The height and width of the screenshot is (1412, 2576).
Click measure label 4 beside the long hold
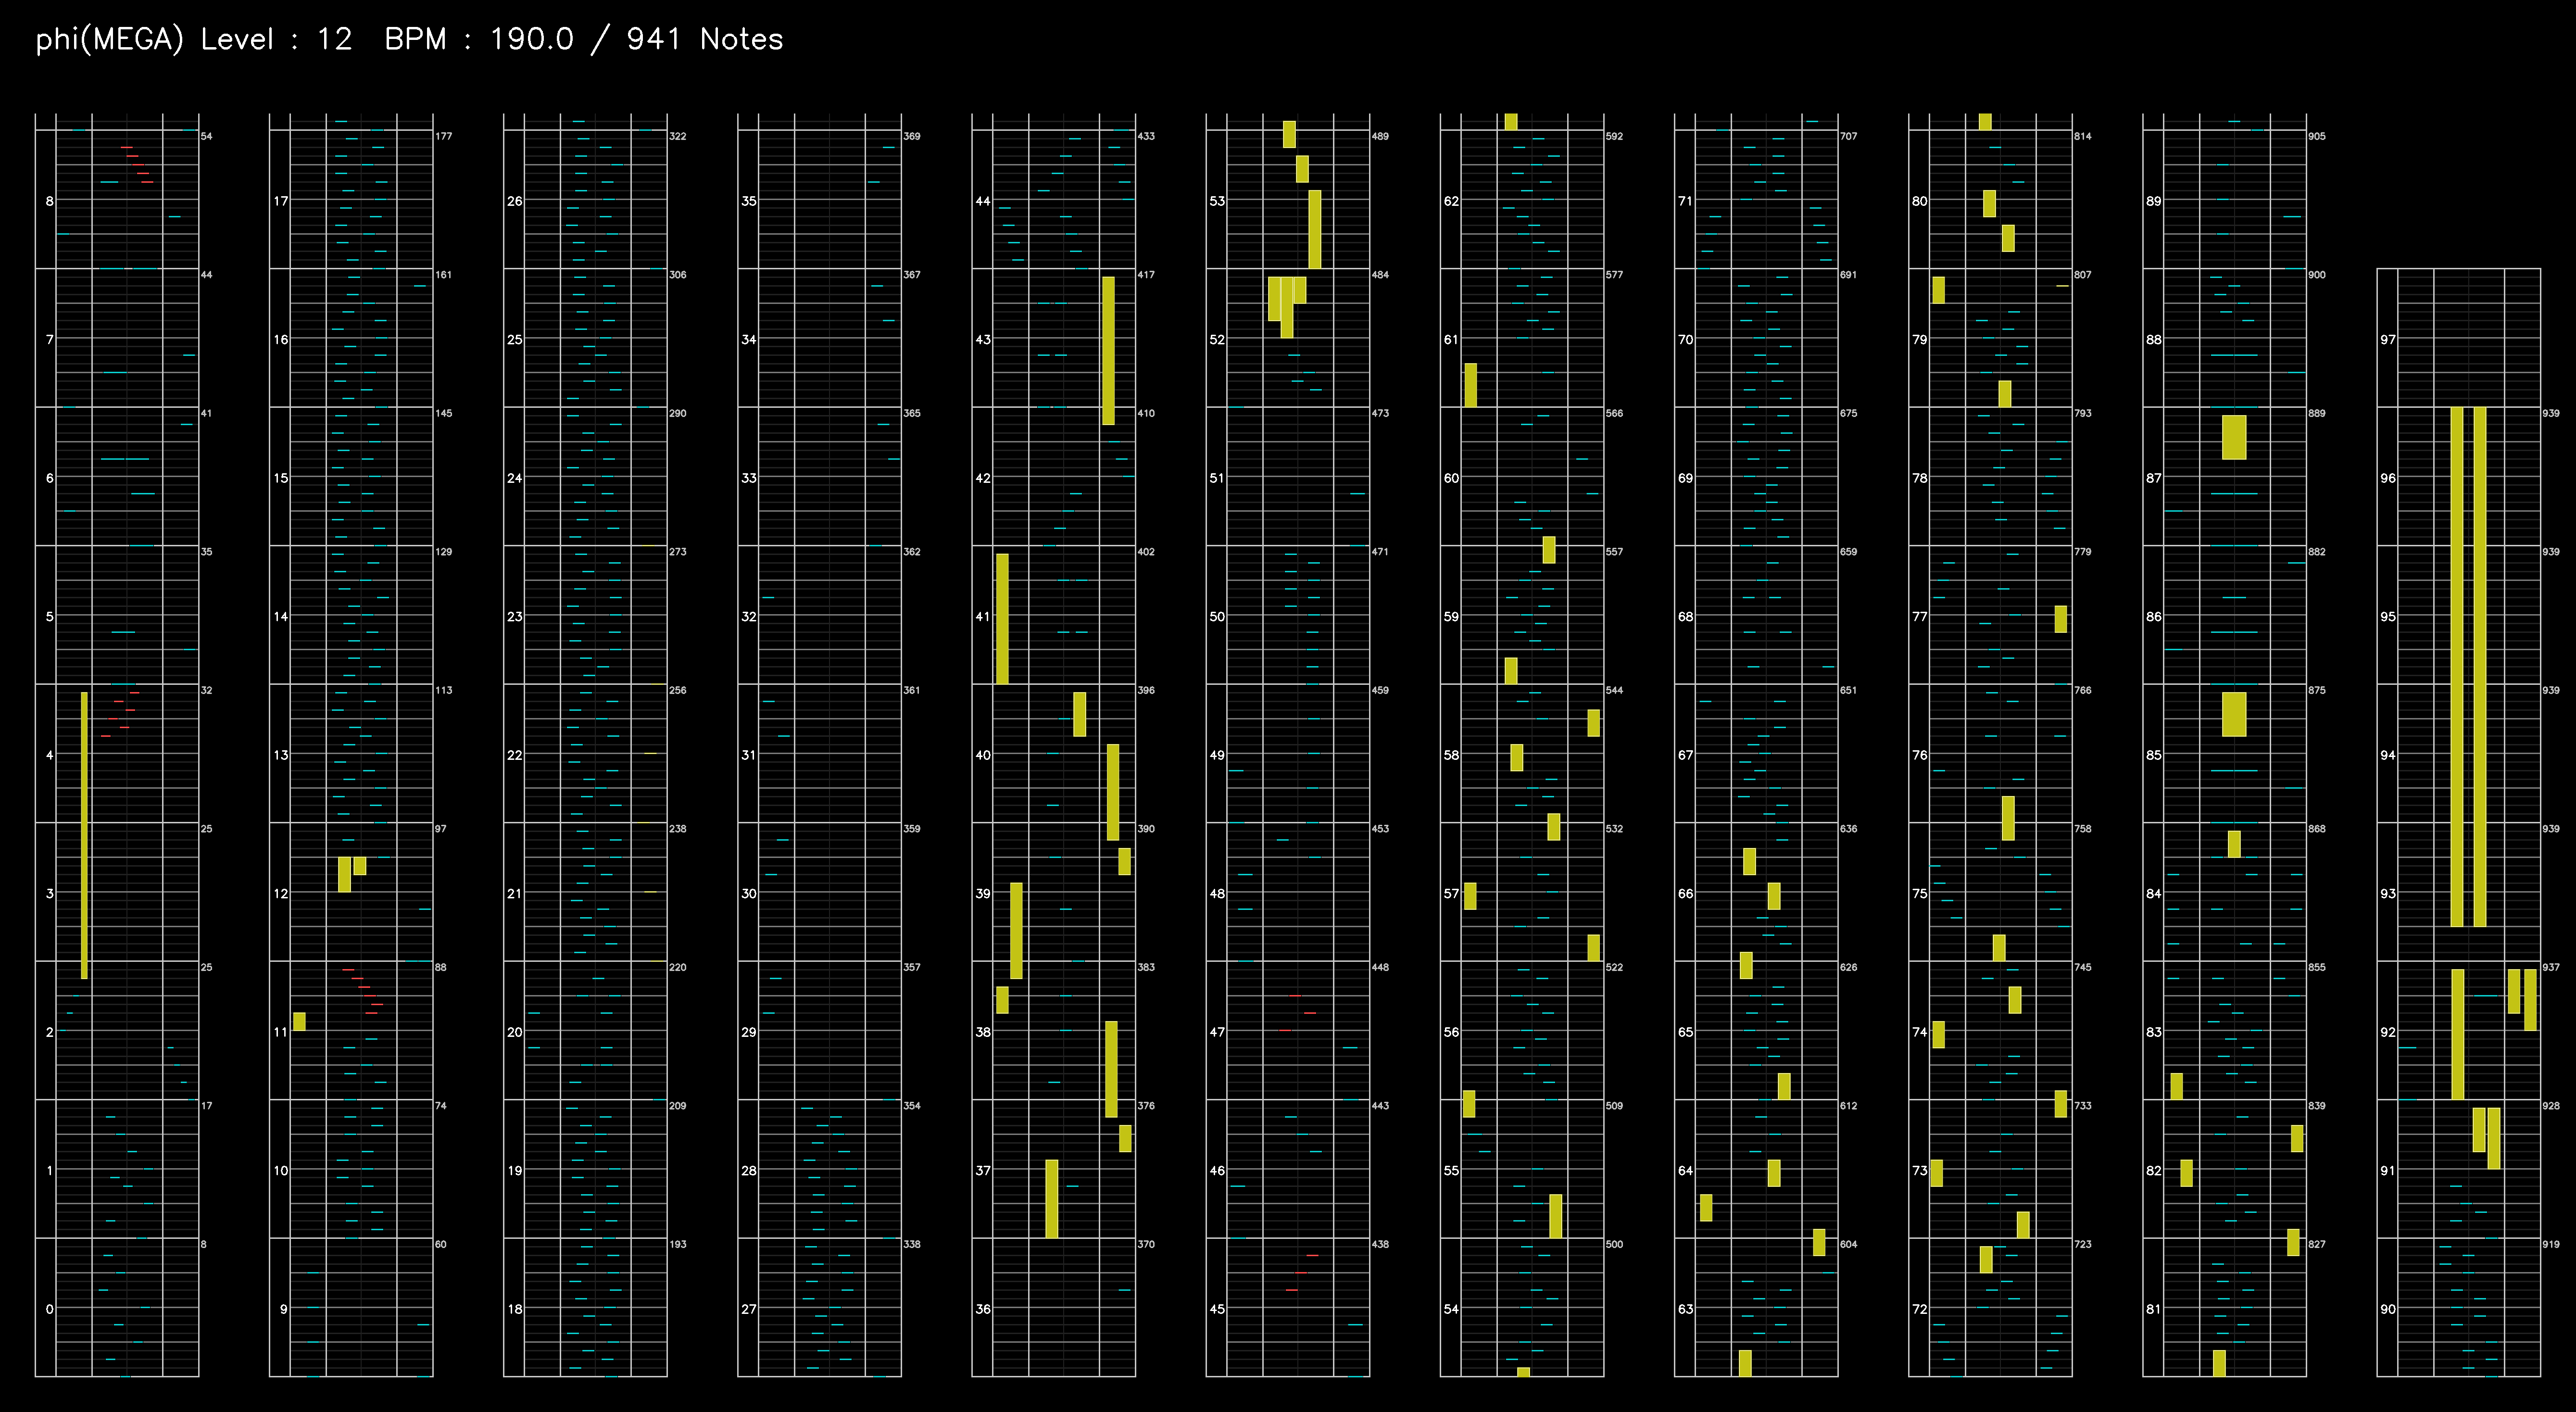(49, 755)
